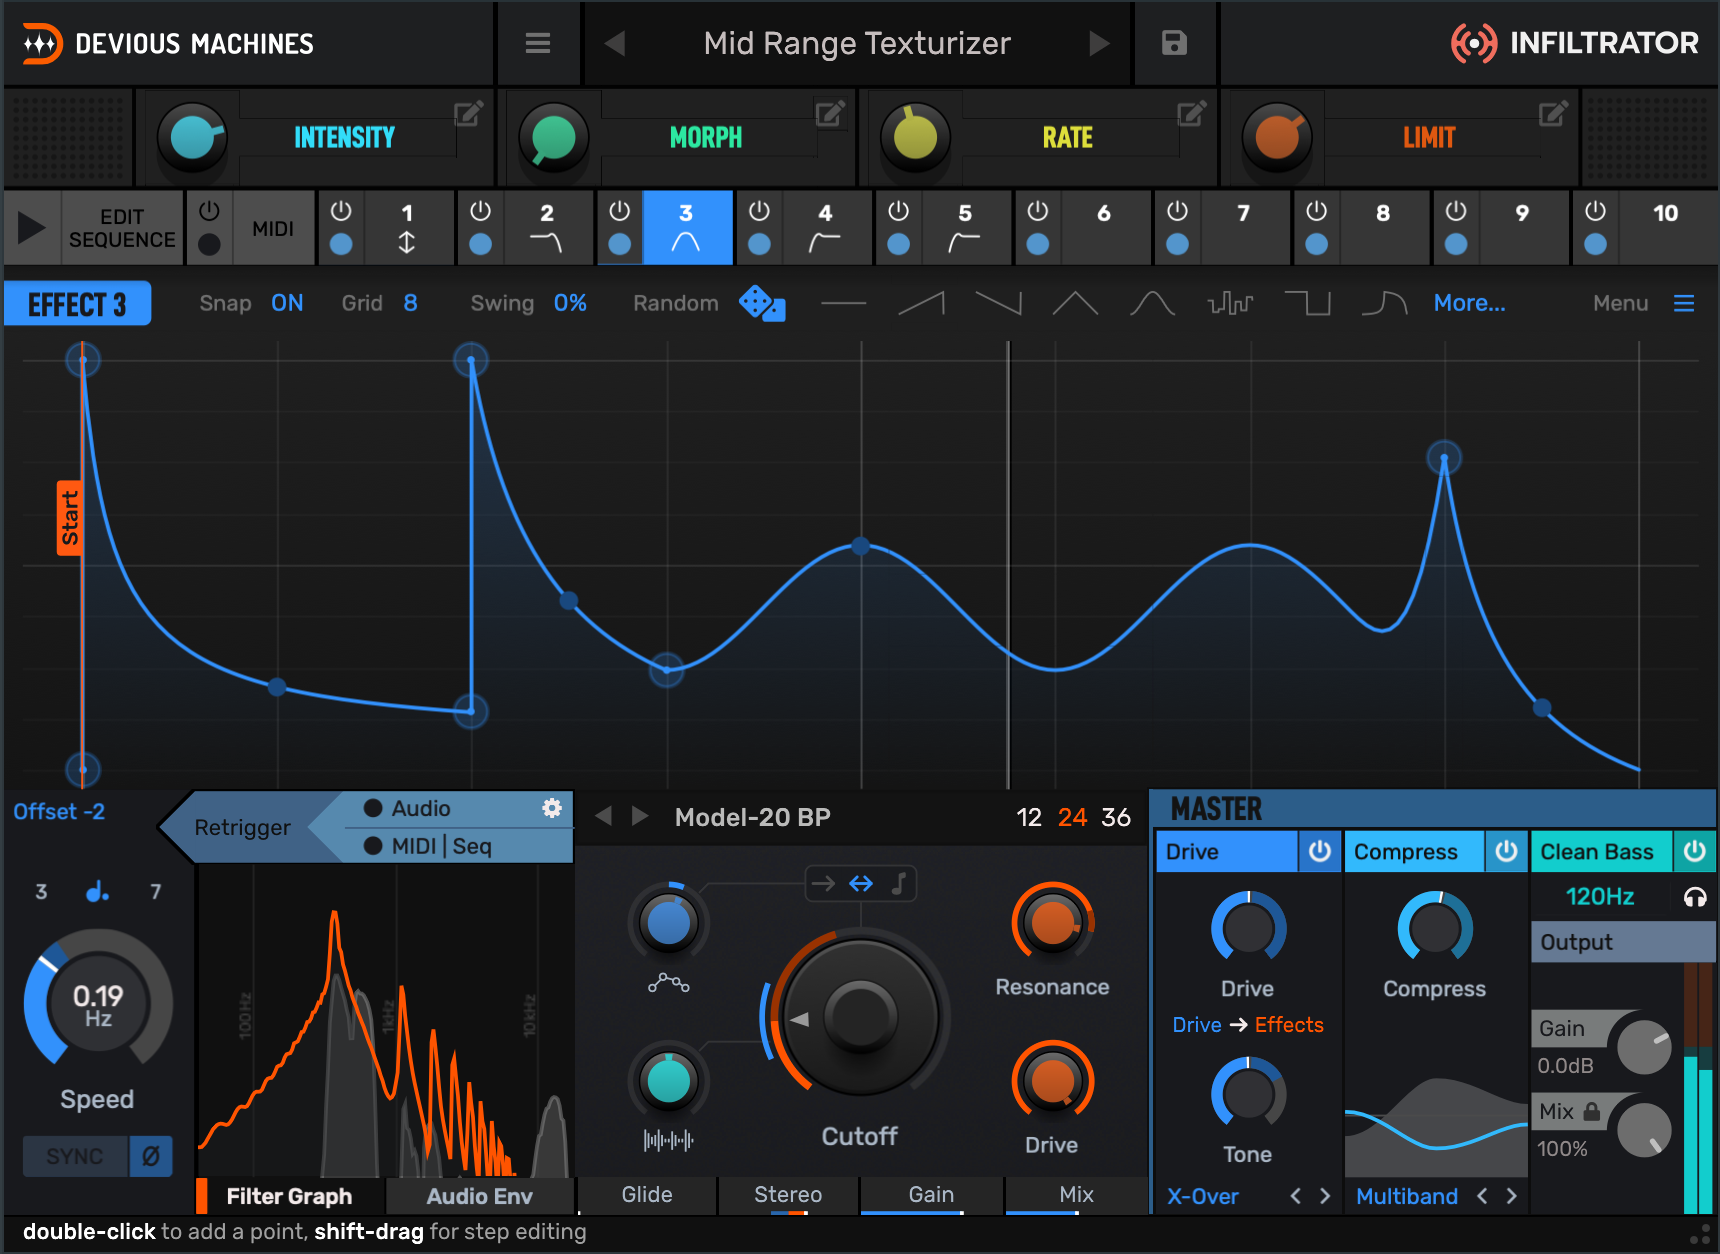
Task: Previous filter model arrow
Action: pyautogui.click(x=603, y=816)
